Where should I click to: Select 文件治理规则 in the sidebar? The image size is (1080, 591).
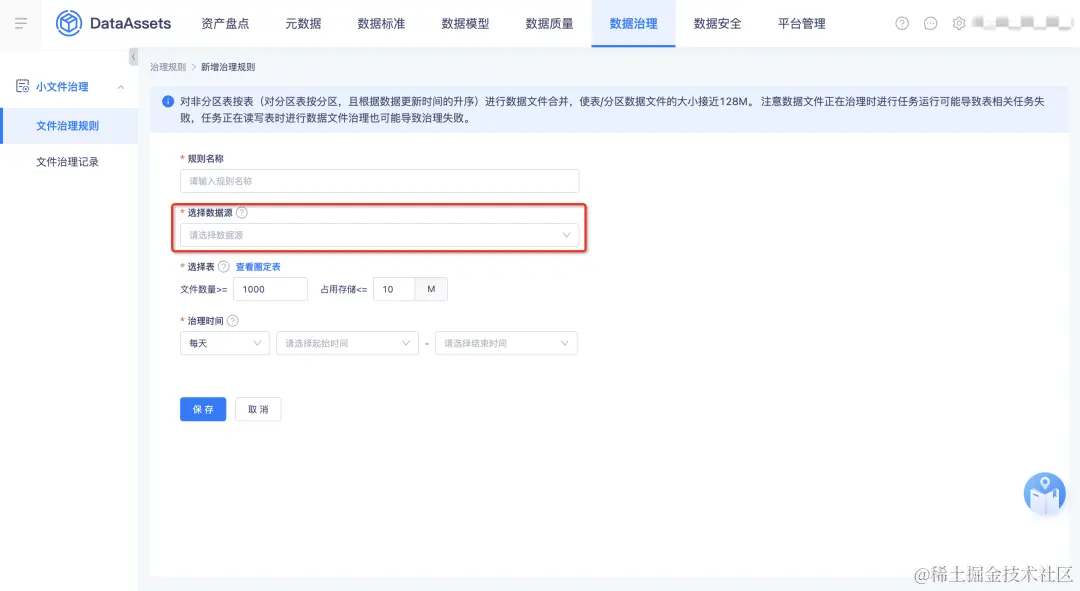tap(69, 125)
